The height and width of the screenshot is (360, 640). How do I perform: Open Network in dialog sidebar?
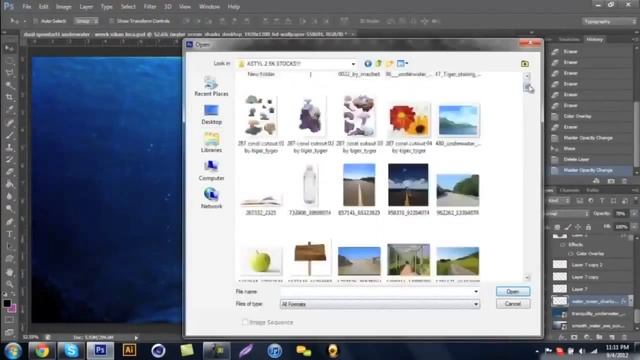pos(211,198)
